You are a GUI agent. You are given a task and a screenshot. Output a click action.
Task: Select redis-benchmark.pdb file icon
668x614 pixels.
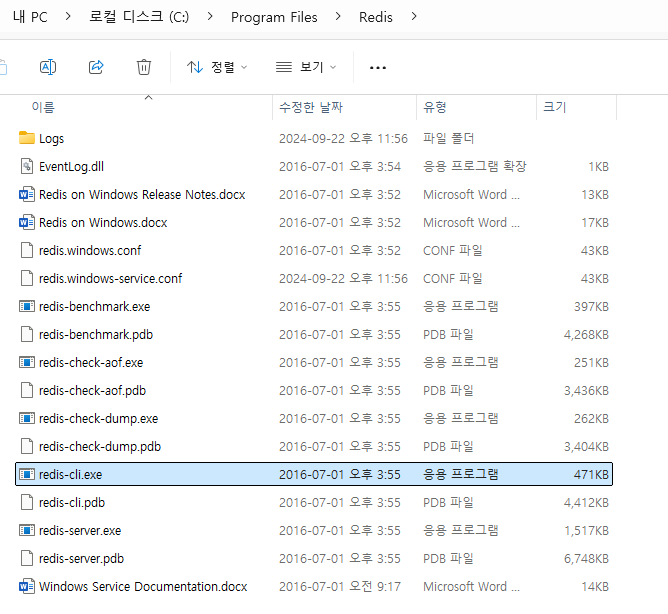27,334
